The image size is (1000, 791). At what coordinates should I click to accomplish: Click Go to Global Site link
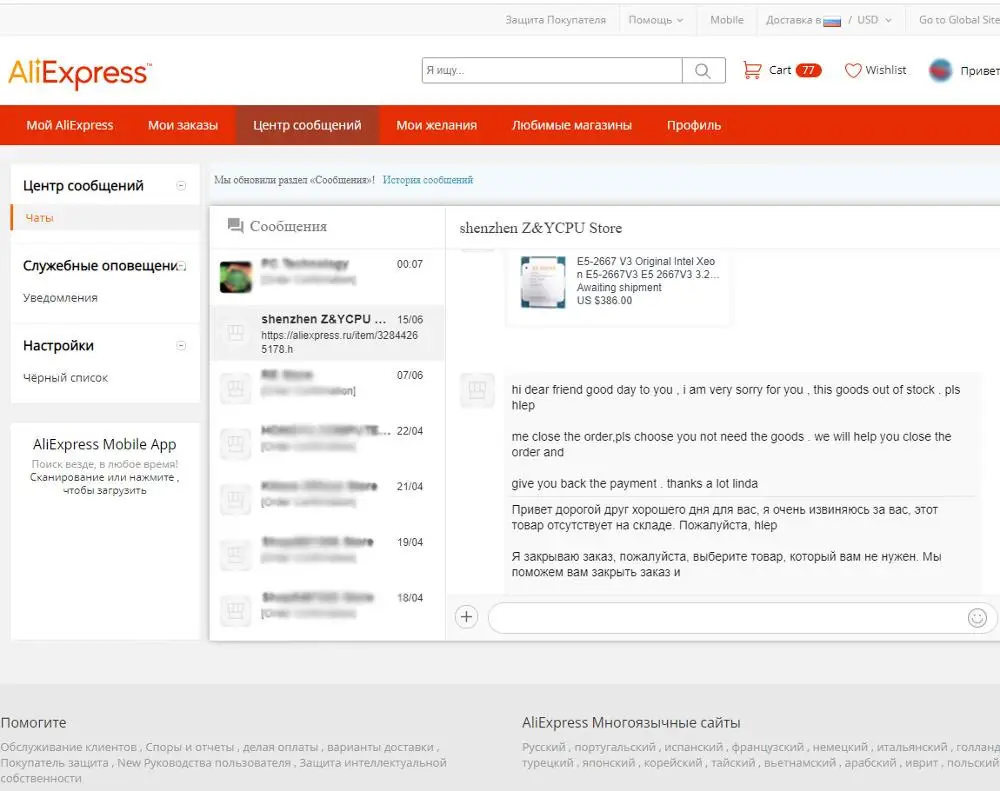[959, 20]
